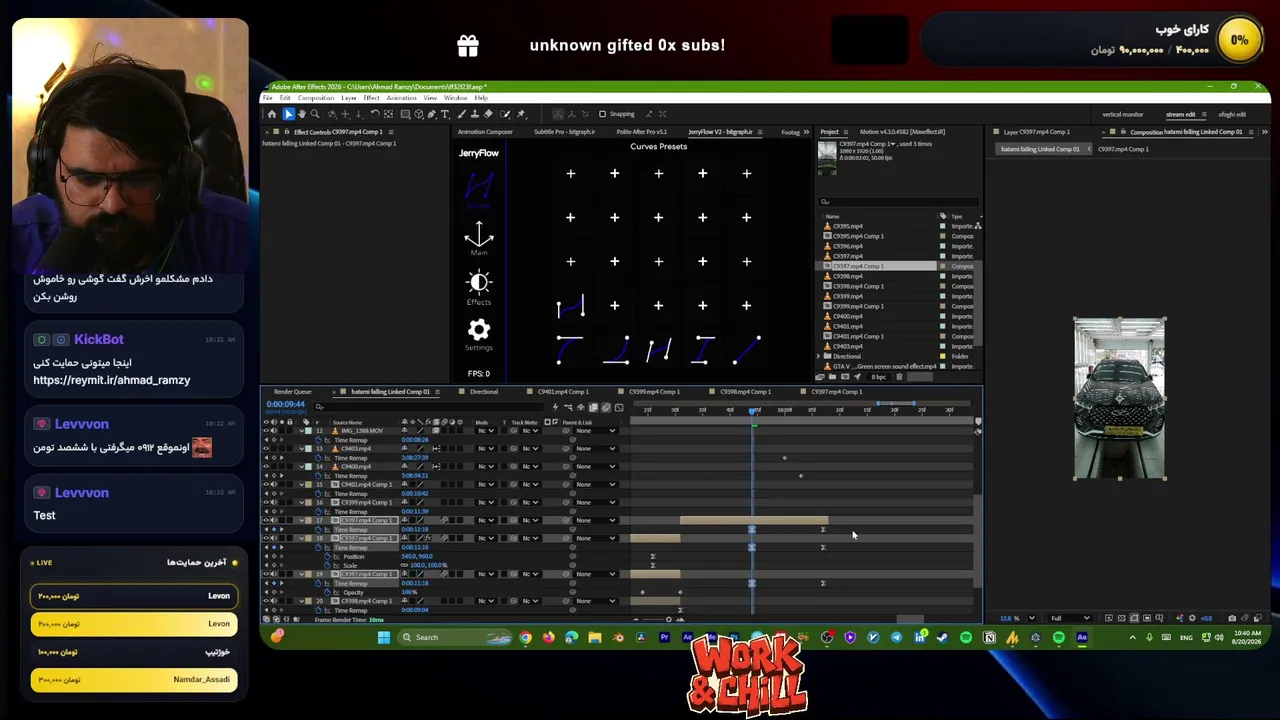The image size is (1280, 720).
Task: Toggle visibility of layer 17 C9397.mp4 Comp 1
Action: (x=267, y=521)
